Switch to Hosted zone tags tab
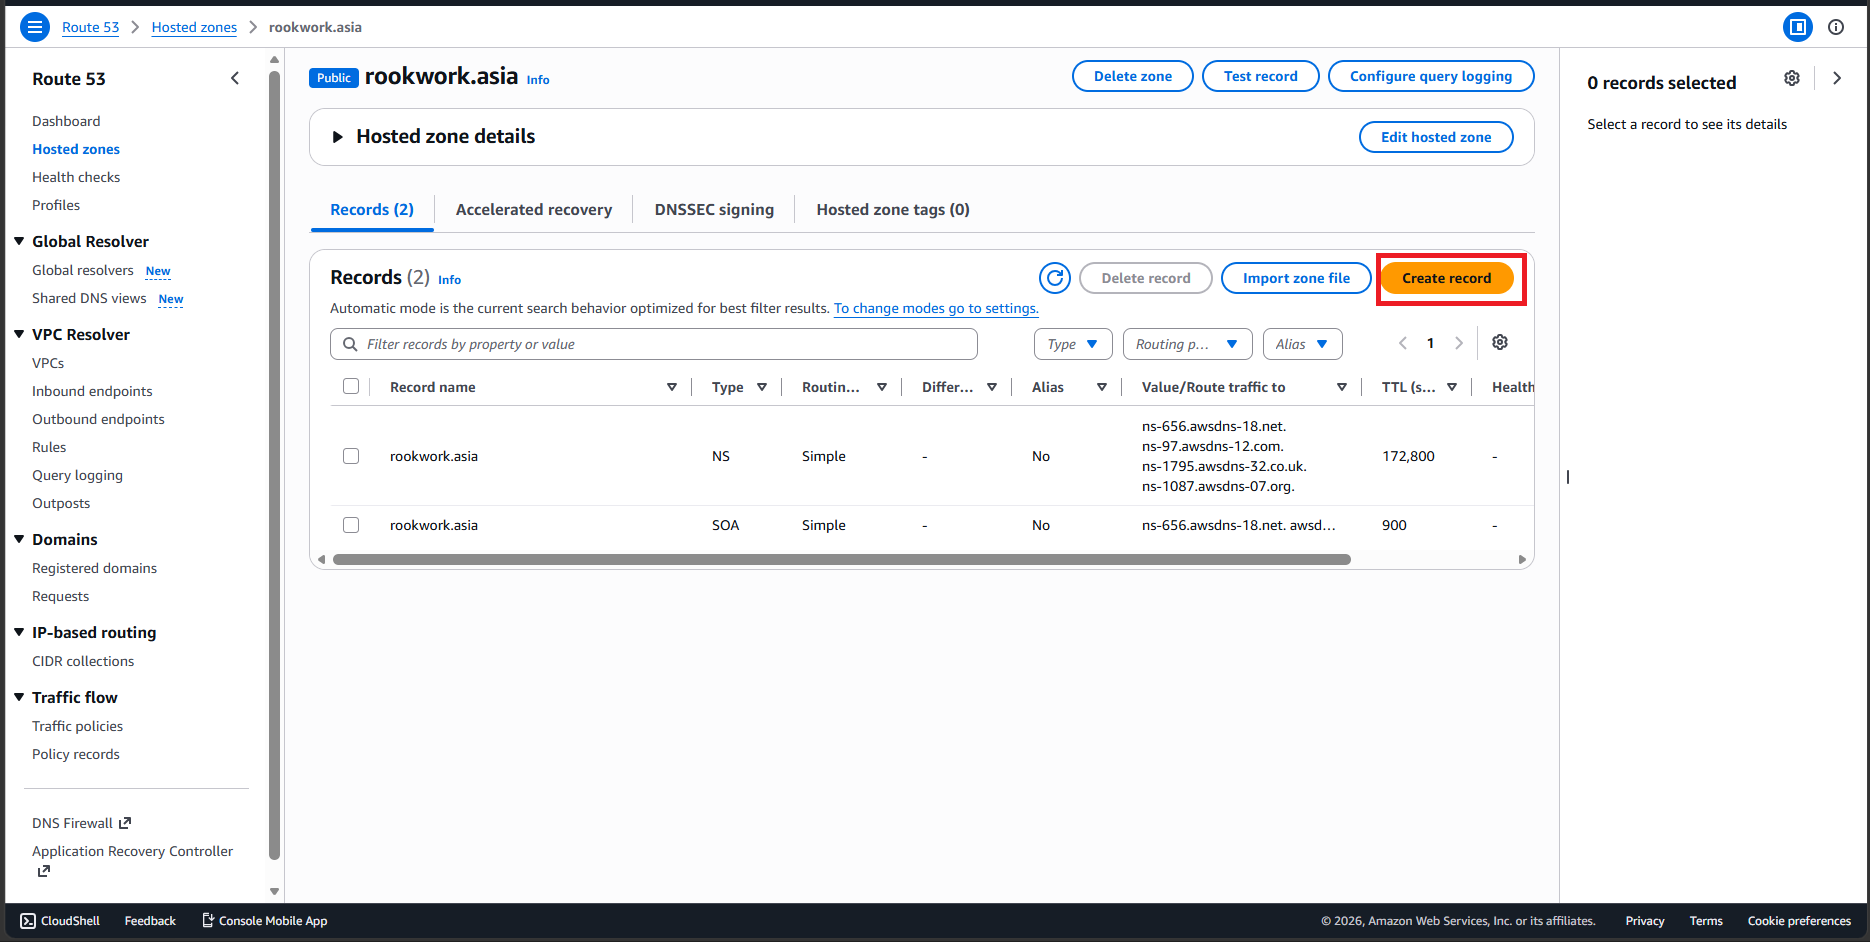Screen dimensions: 1870x942 pos(893,210)
